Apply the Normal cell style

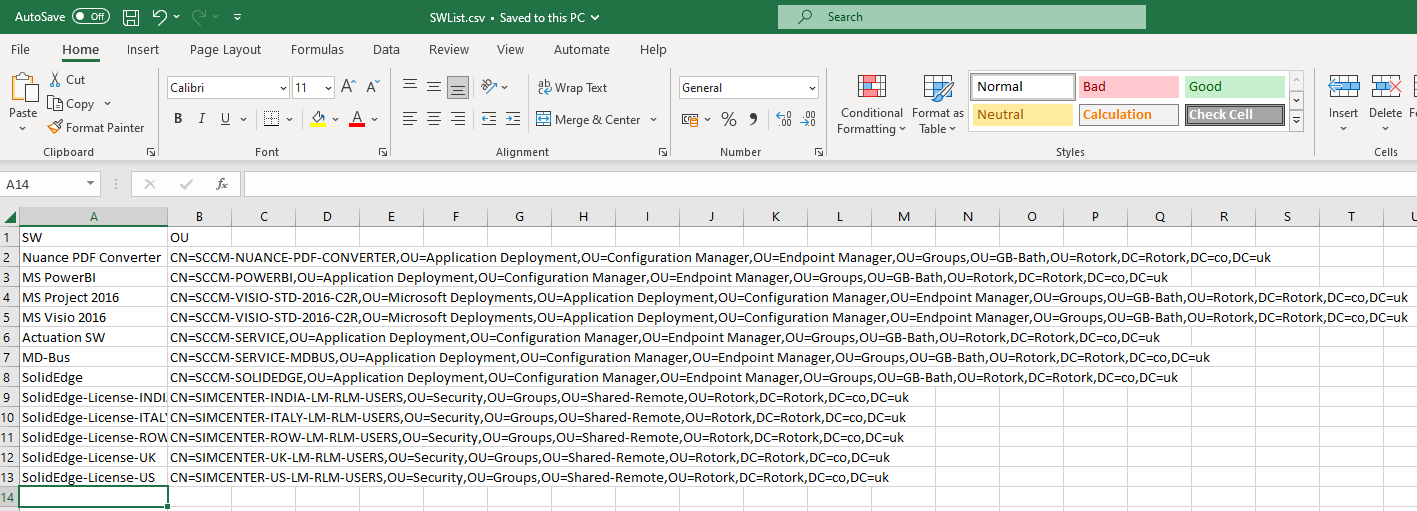(1023, 87)
